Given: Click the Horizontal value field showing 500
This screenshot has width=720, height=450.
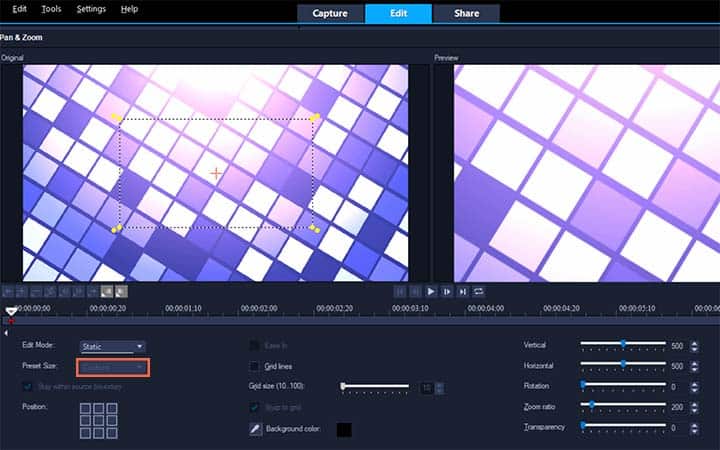Looking at the screenshot, I should [x=678, y=366].
